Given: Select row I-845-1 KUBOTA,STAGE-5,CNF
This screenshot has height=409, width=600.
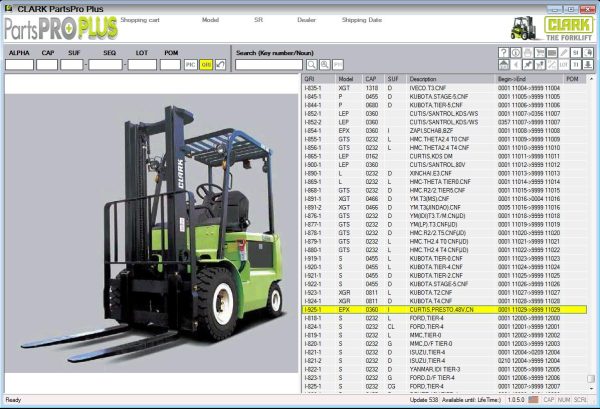Looking at the screenshot, I should pyautogui.click(x=444, y=96).
